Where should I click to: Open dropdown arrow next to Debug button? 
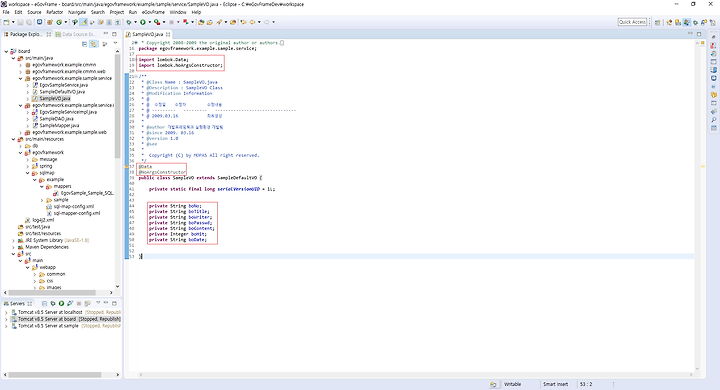coord(135,22)
